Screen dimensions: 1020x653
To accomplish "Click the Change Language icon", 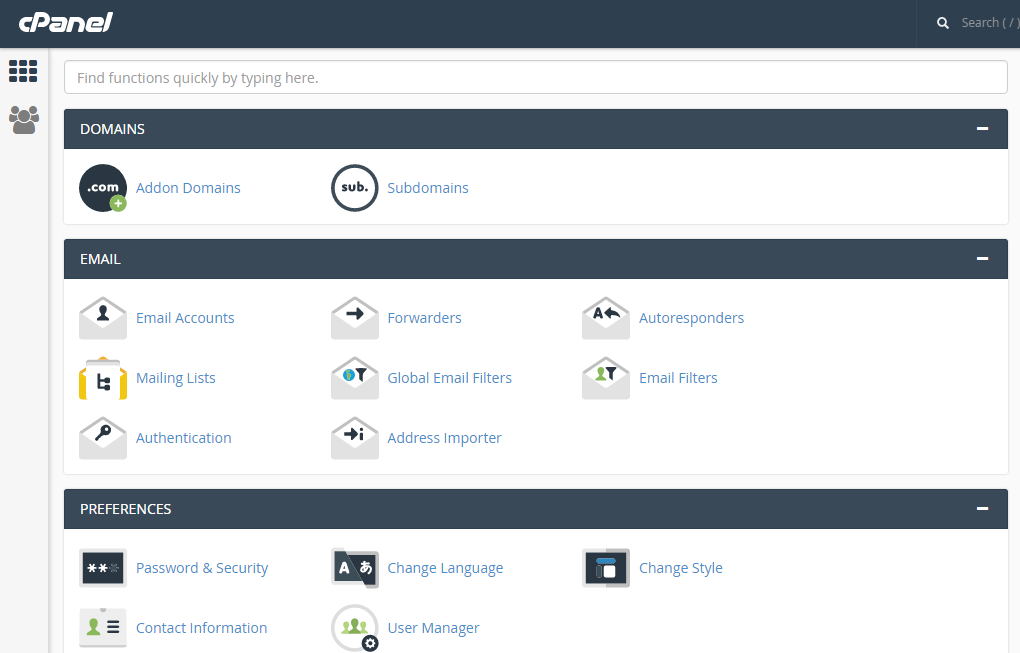I will pos(355,568).
